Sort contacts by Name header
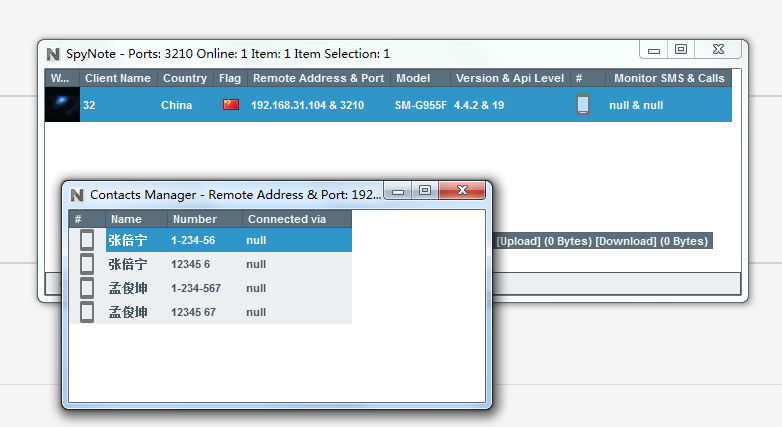The image size is (782, 427). [x=136, y=219]
